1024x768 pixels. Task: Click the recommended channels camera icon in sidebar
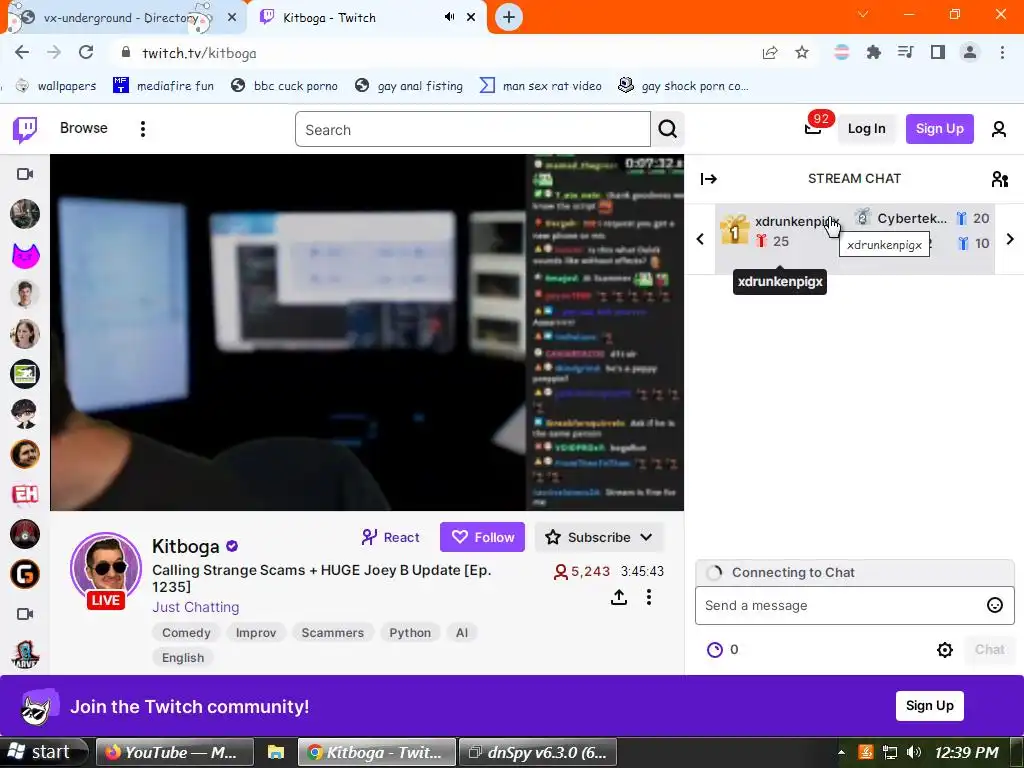coord(25,614)
